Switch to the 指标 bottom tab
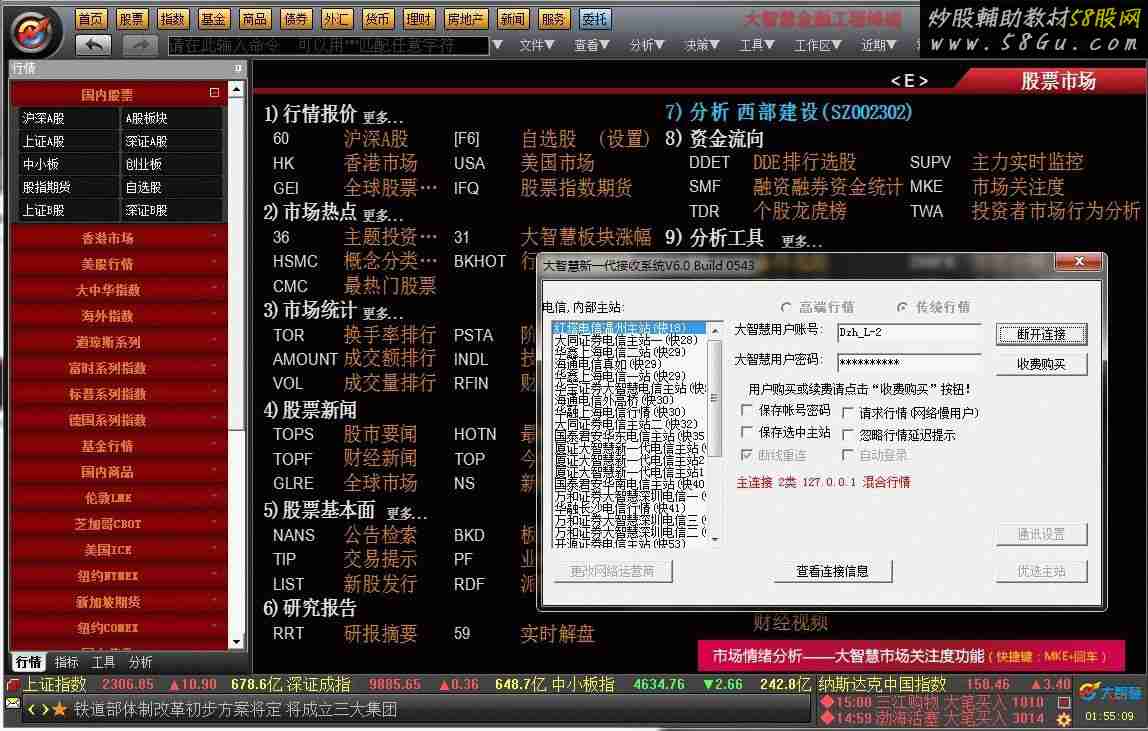Screen dimensions: 1148x731 point(66,663)
